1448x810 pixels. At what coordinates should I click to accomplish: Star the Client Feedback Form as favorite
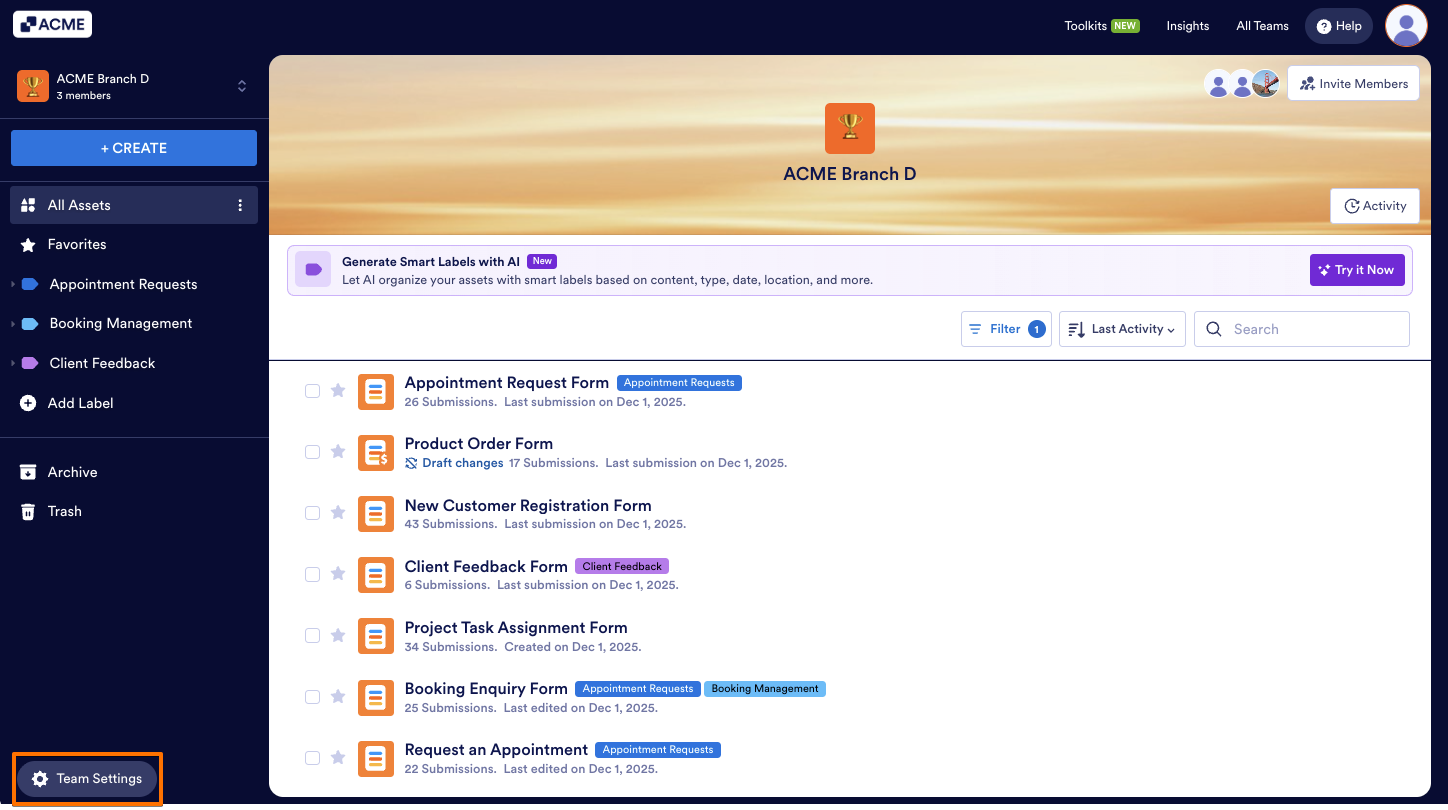pyautogui.click(x=338, y=574)
